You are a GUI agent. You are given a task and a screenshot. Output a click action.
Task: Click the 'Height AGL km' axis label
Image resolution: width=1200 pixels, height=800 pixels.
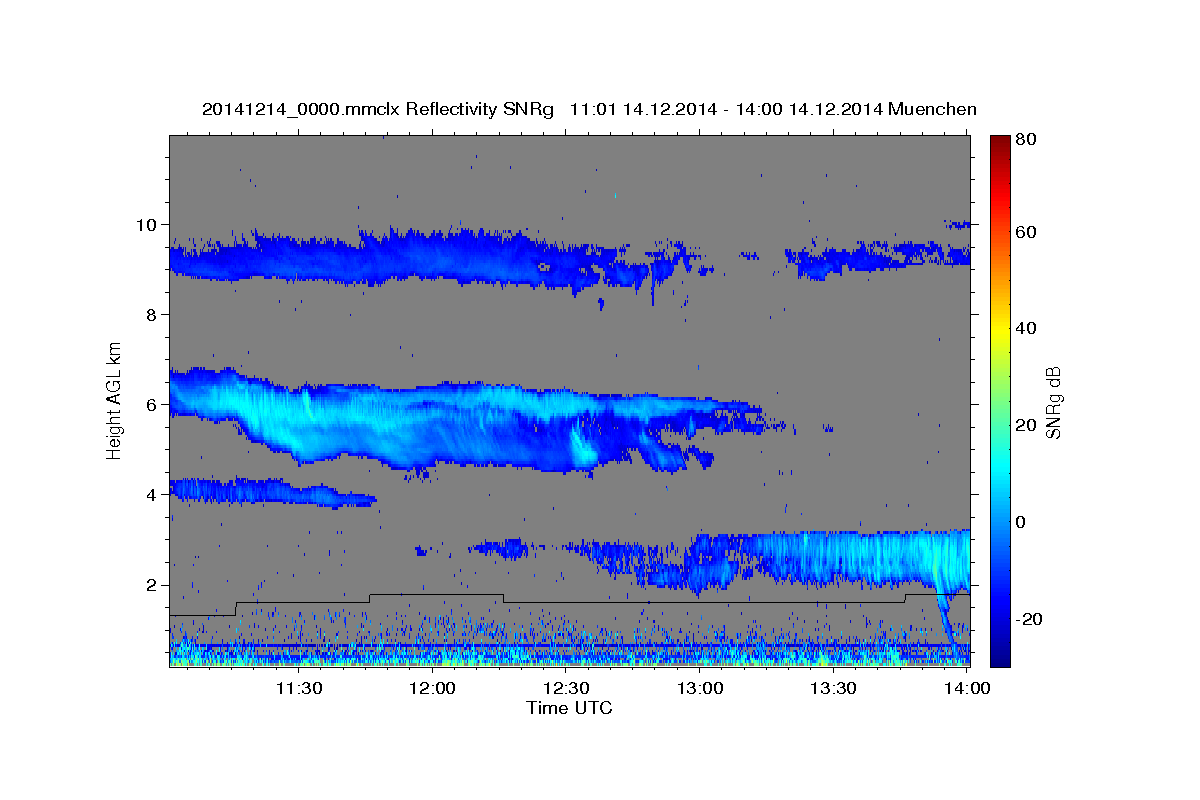tap(115, 400)
